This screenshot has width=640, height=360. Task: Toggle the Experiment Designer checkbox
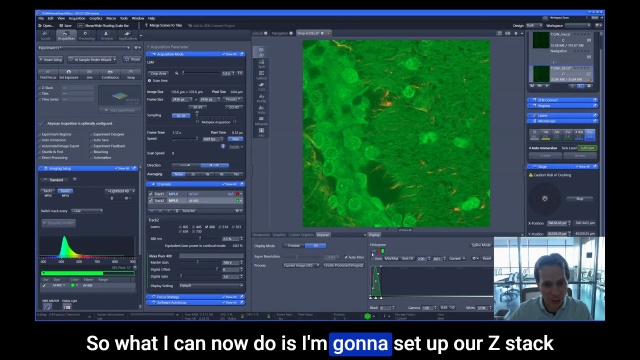pos(91,134)
